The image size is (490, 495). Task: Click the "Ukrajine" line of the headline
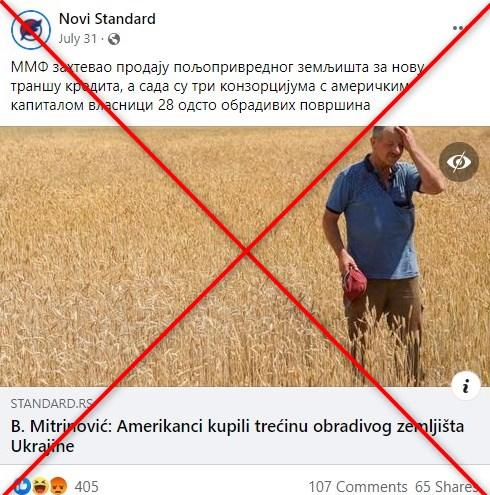42,446
